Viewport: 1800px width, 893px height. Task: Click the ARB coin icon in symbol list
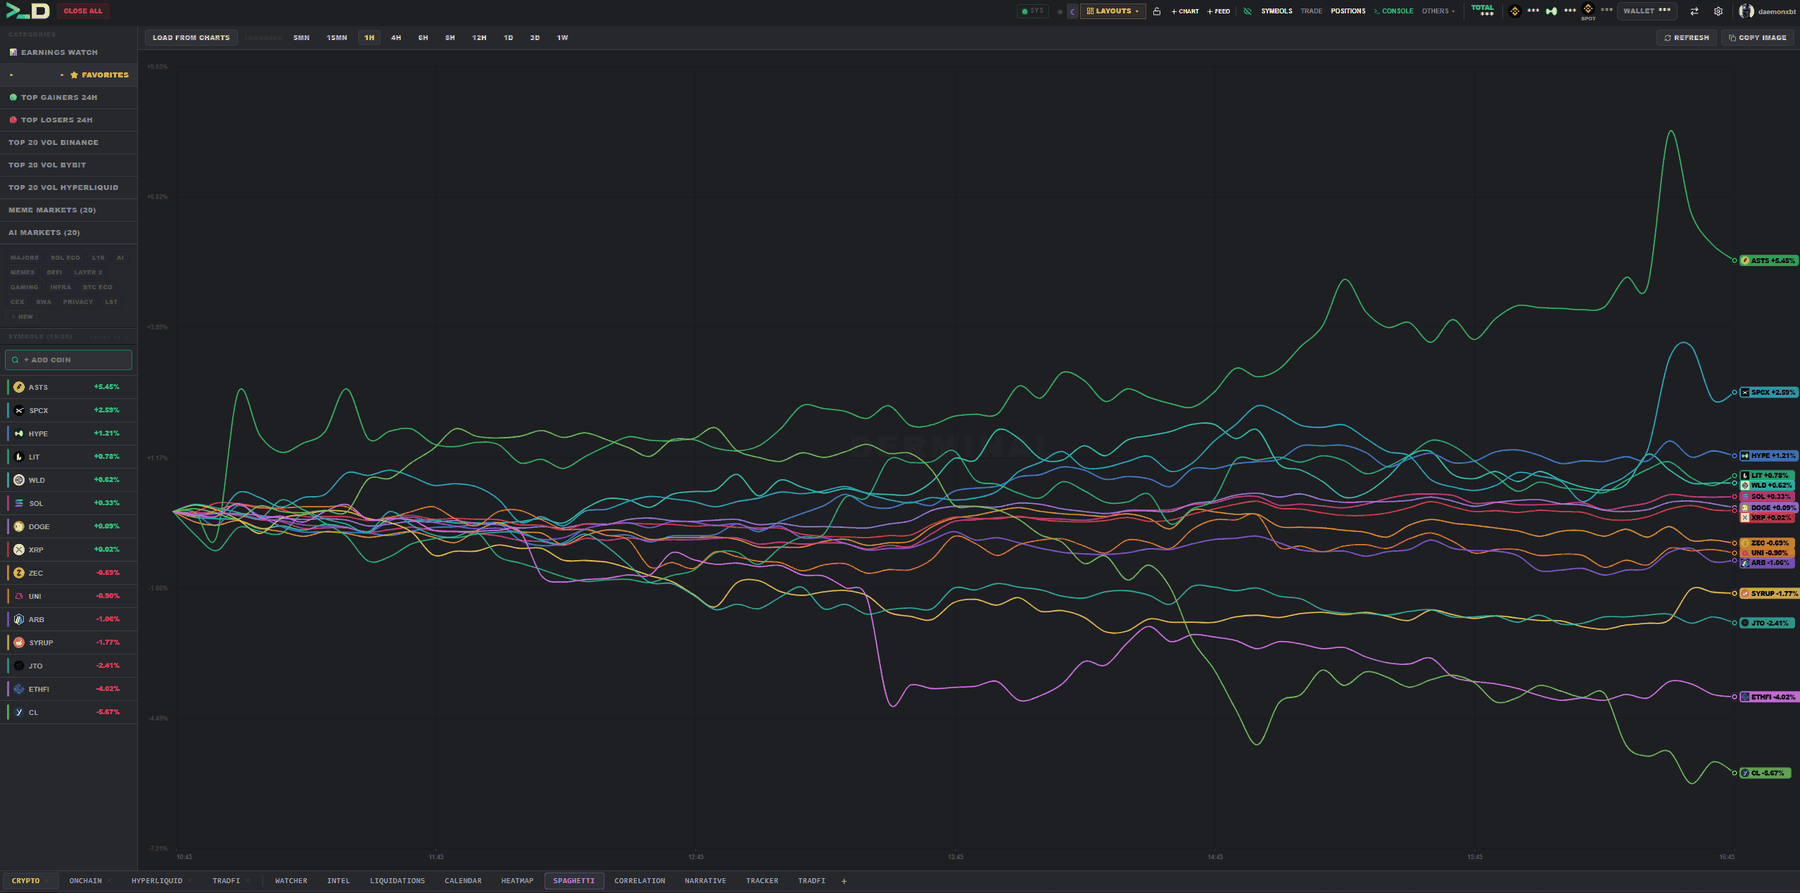[x=19, y=619]
